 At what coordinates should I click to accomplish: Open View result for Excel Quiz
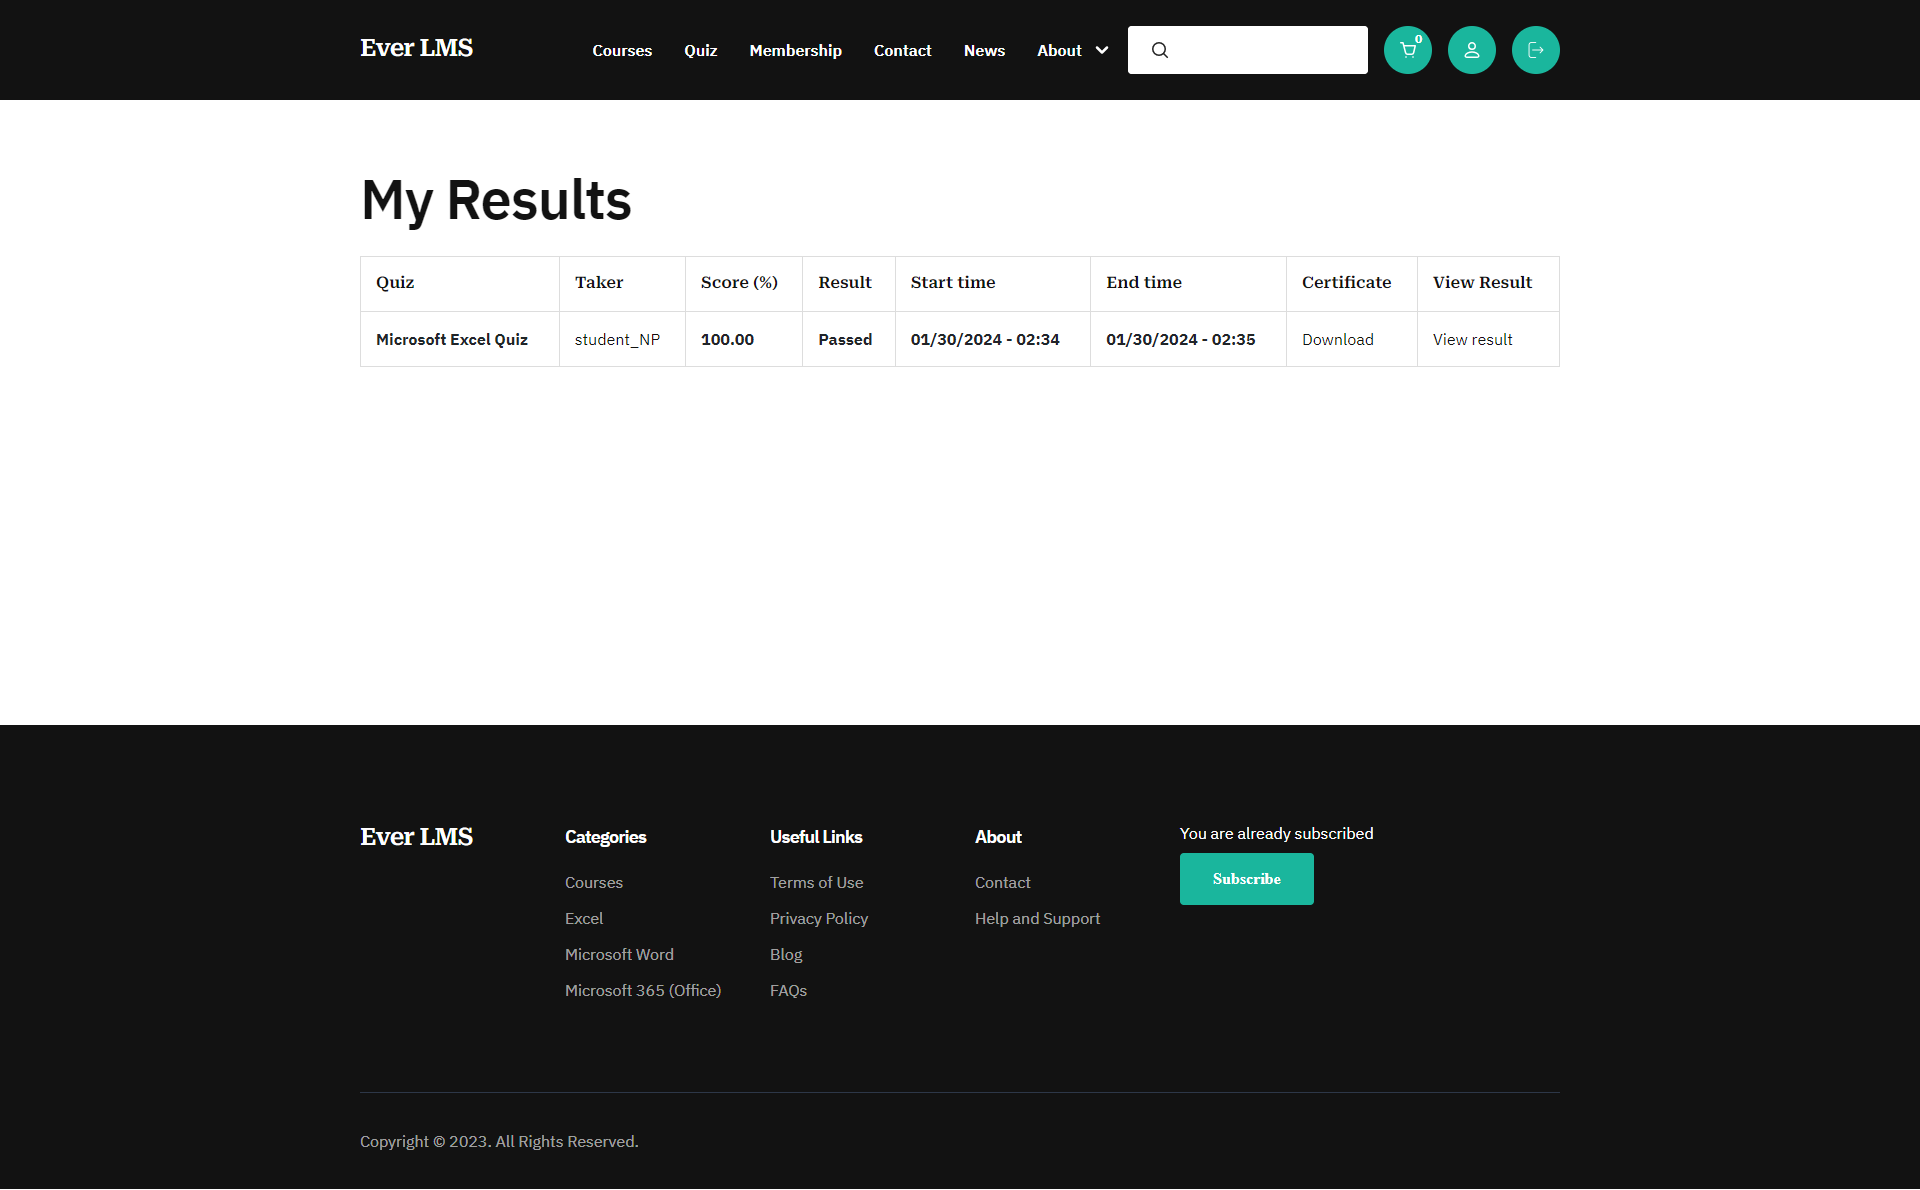tap(1472, 339)
